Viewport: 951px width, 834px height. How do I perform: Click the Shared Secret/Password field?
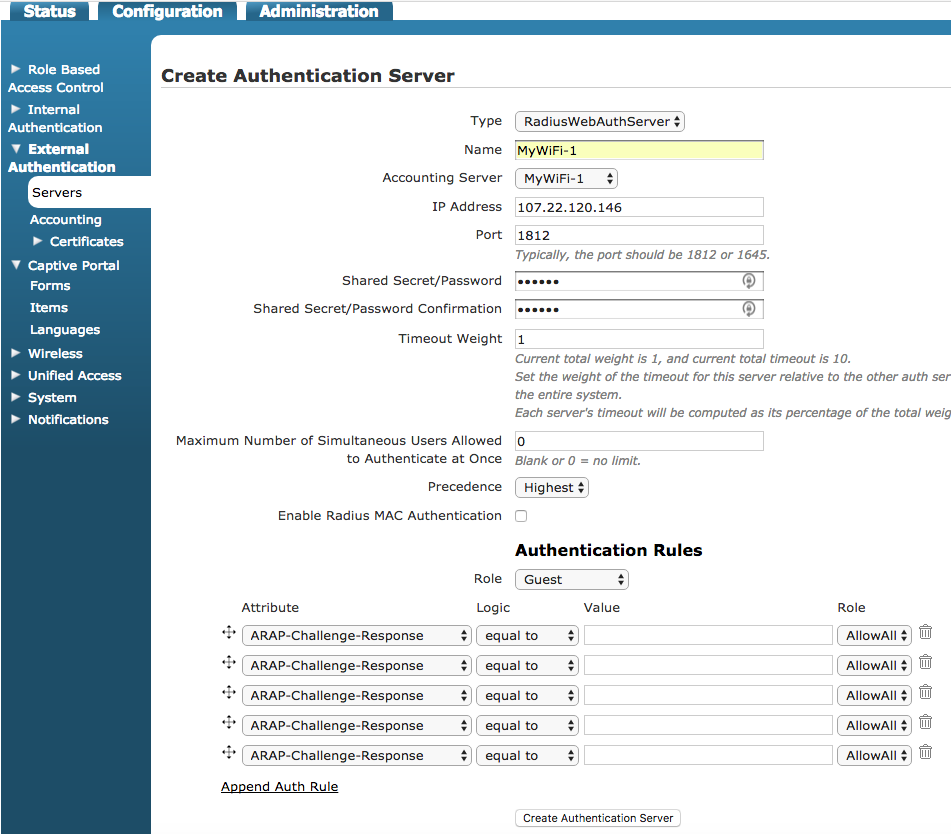coord(639,281)
